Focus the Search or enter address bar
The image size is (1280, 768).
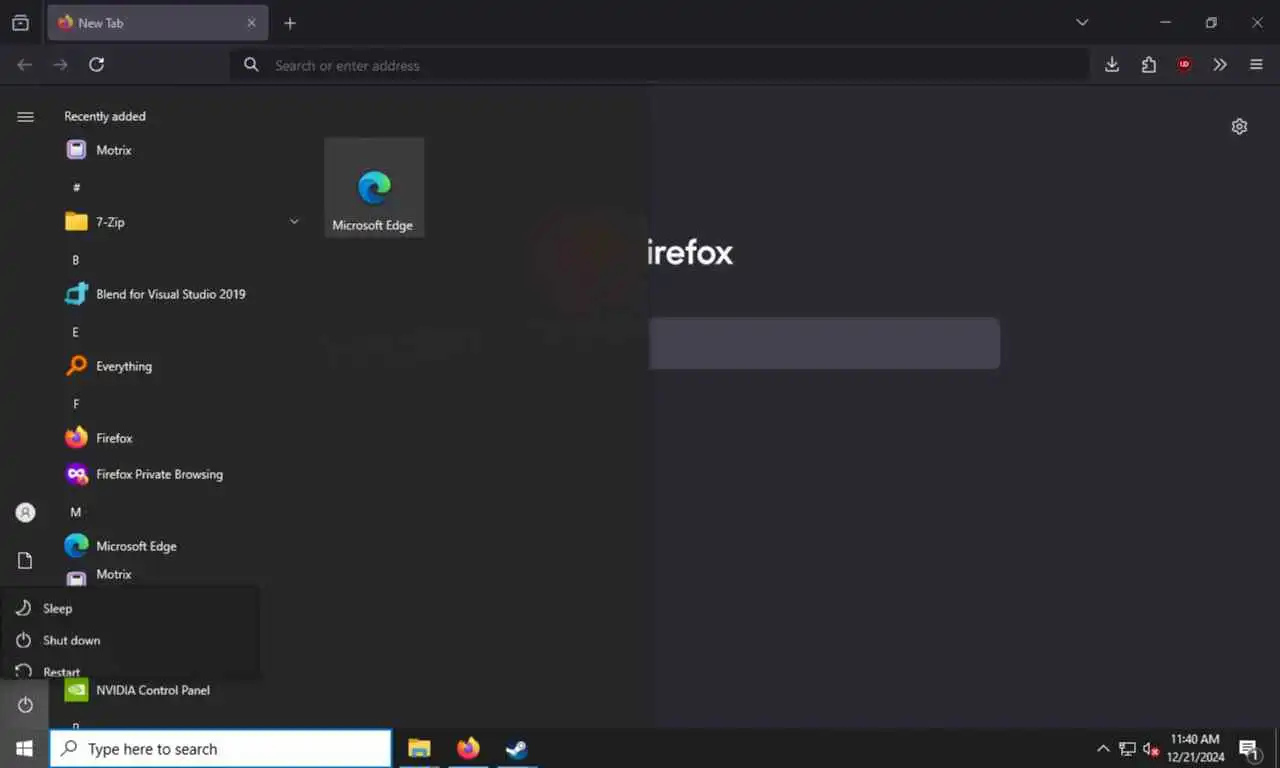click(659, 65)
